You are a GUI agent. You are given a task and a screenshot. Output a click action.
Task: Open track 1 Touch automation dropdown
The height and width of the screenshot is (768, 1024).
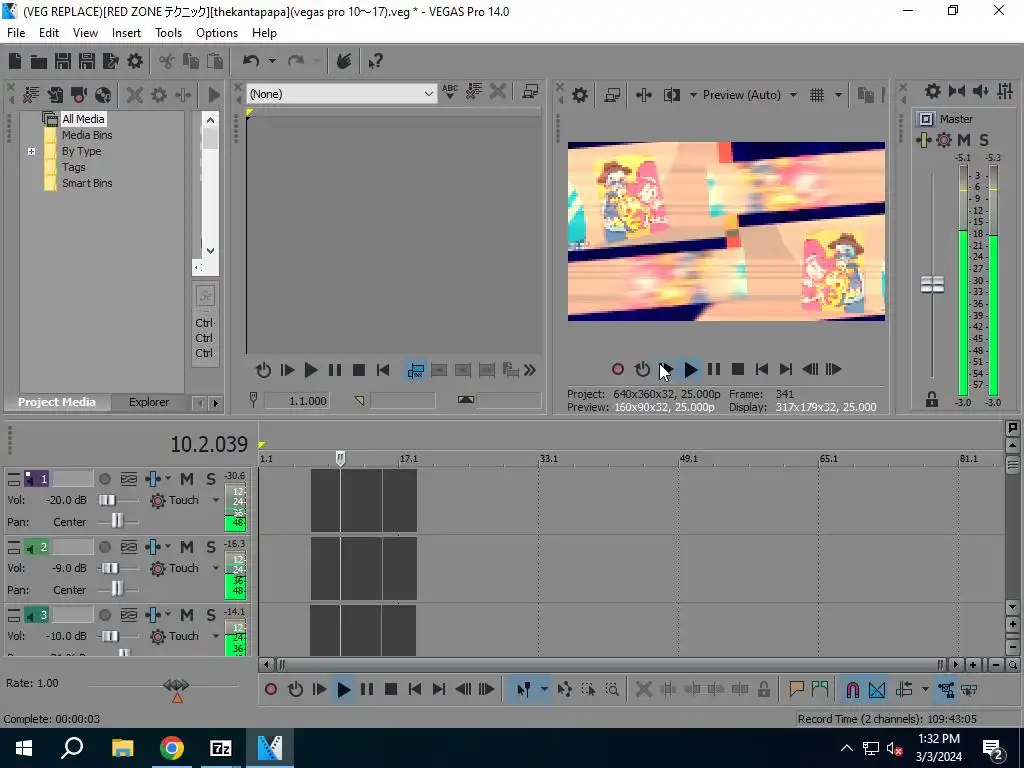tap(216, 500)
